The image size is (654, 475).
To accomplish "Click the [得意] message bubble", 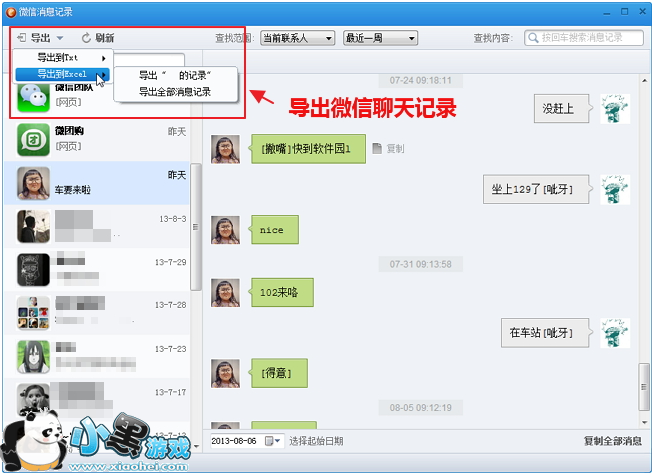I will click(279, 373).
